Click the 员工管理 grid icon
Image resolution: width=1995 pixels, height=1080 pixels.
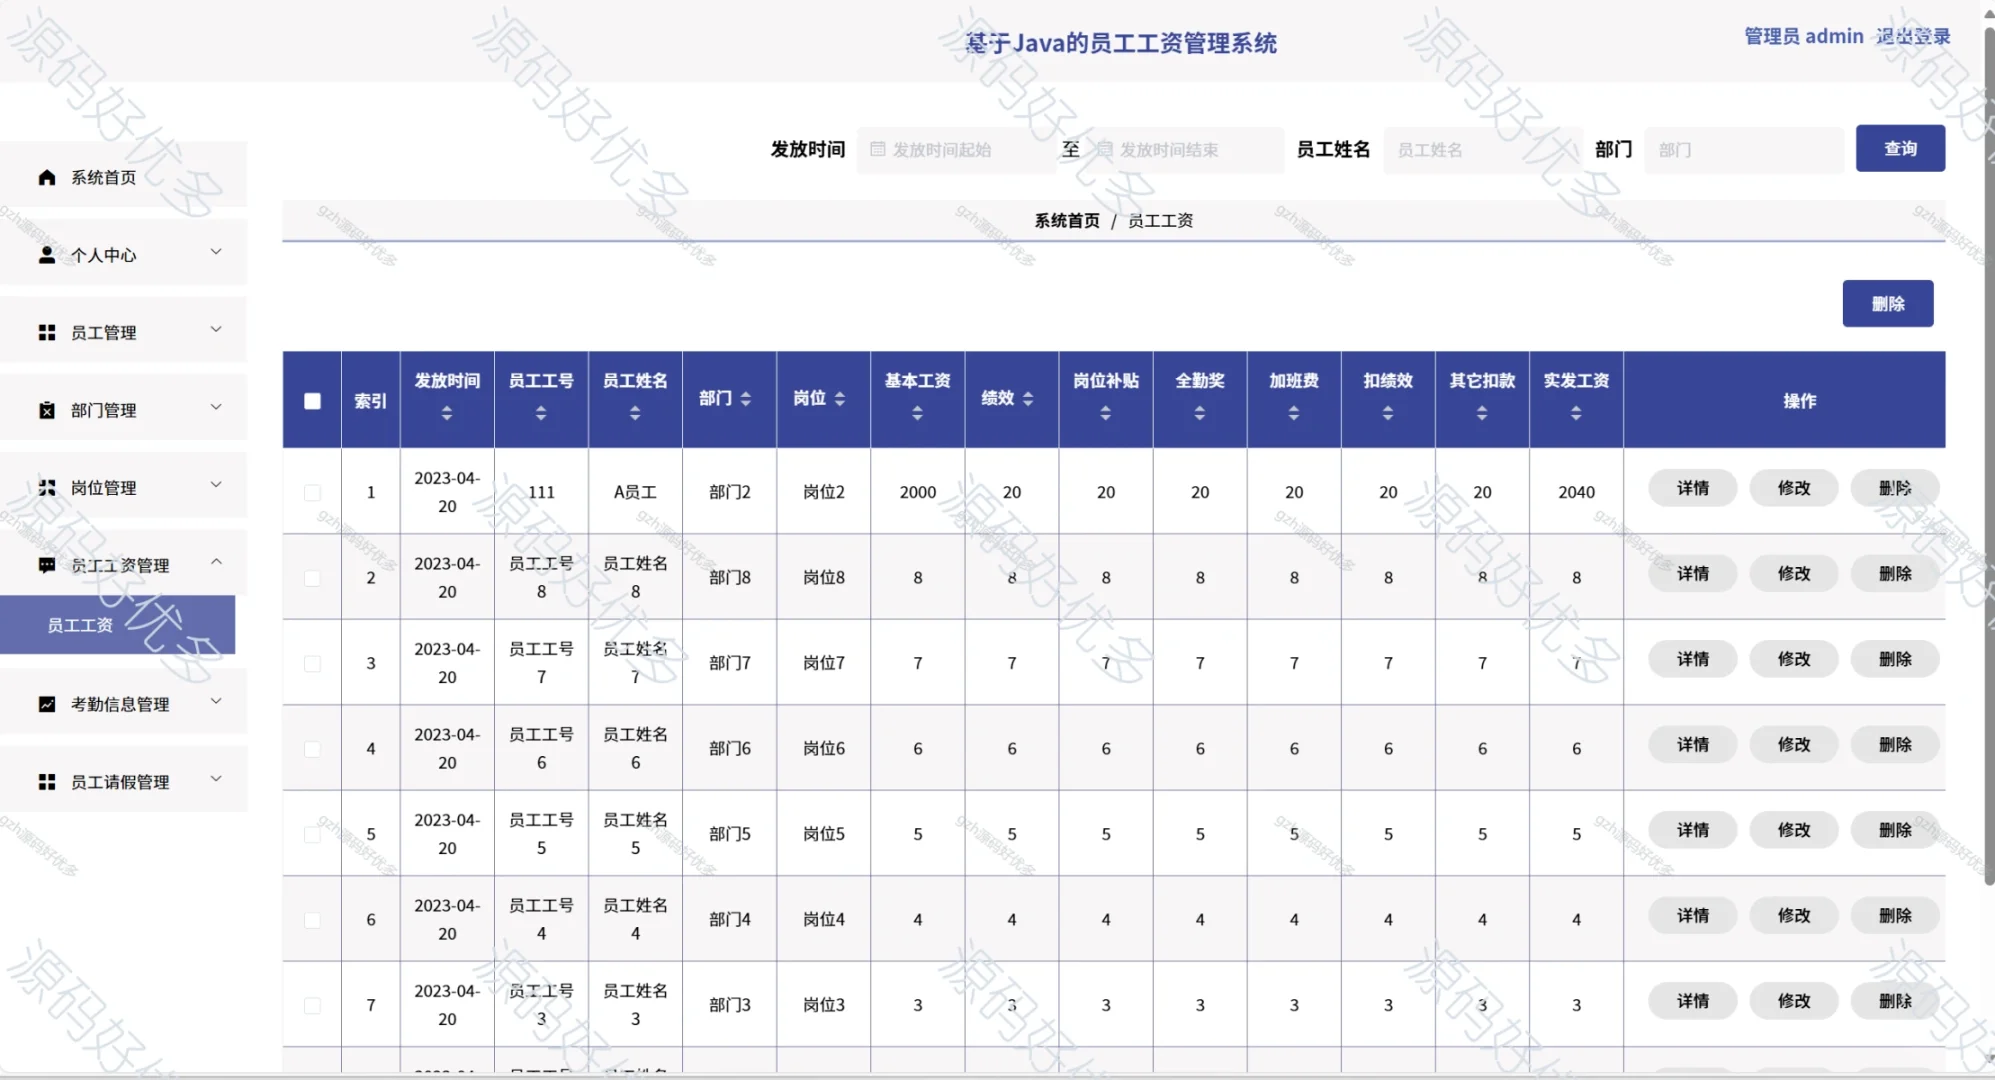point(45,332)
